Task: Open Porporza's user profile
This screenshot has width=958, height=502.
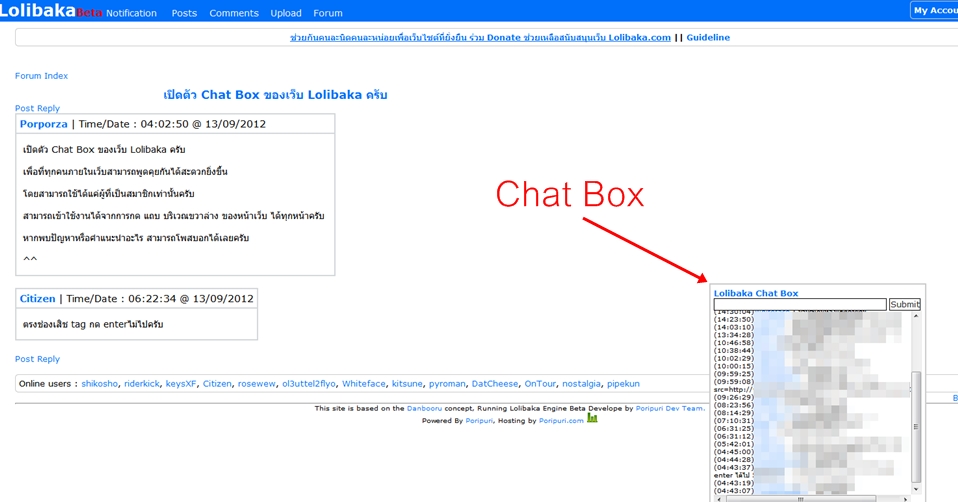Action: pyautogui.click(x=43, y=124)
